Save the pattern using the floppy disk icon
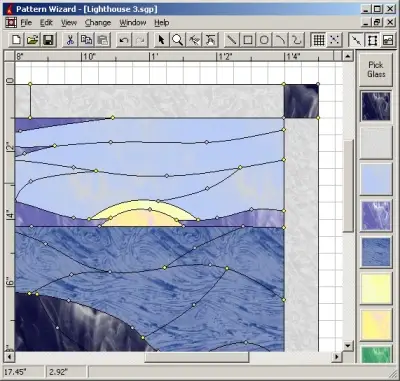Viewport: 400px width, 381px height. [x=48, y=40]
